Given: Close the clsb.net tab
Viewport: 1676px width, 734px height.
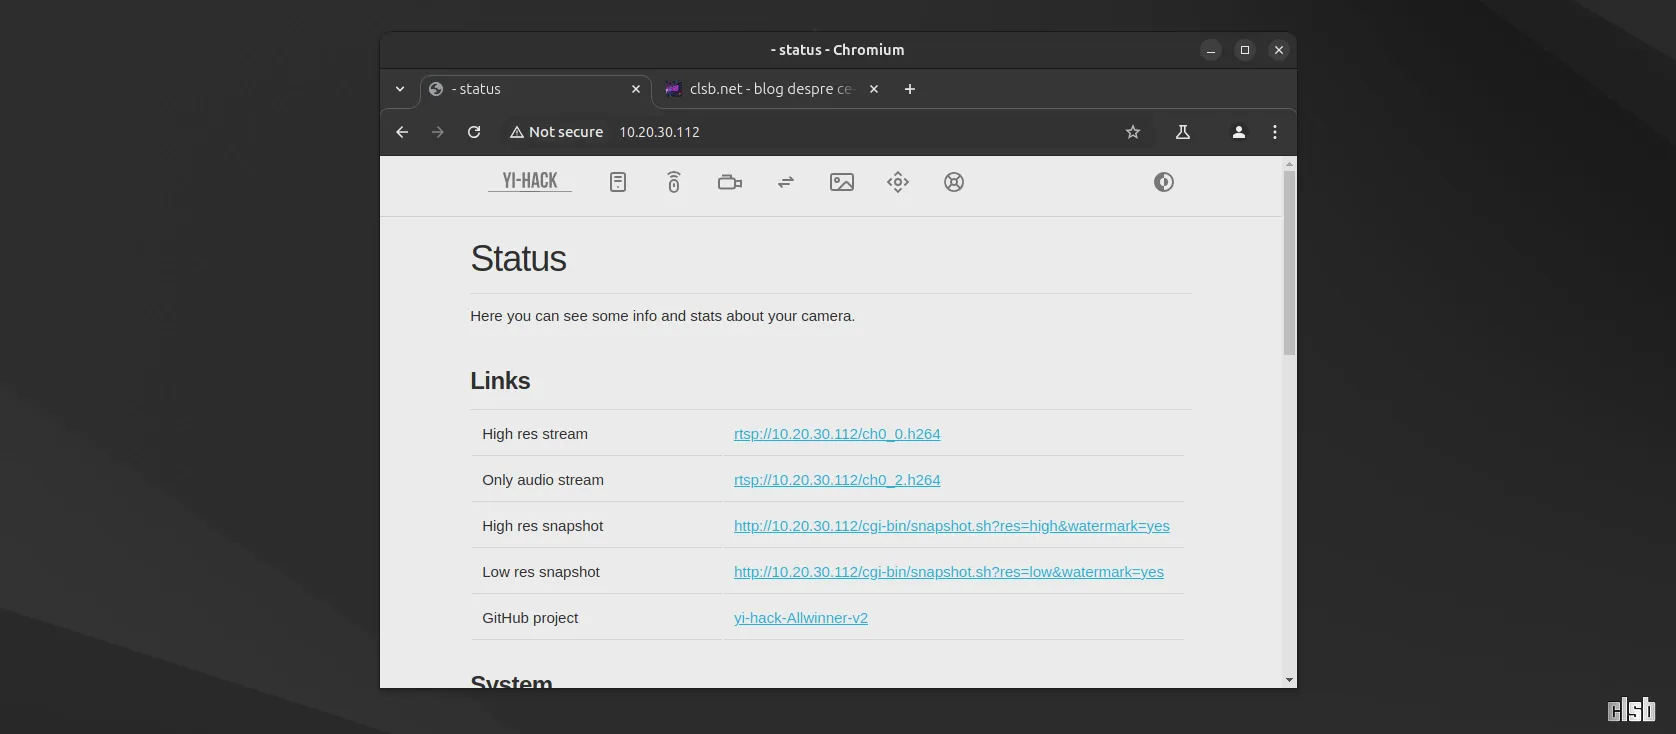Looking at the screenshot, I should [874, 89].
